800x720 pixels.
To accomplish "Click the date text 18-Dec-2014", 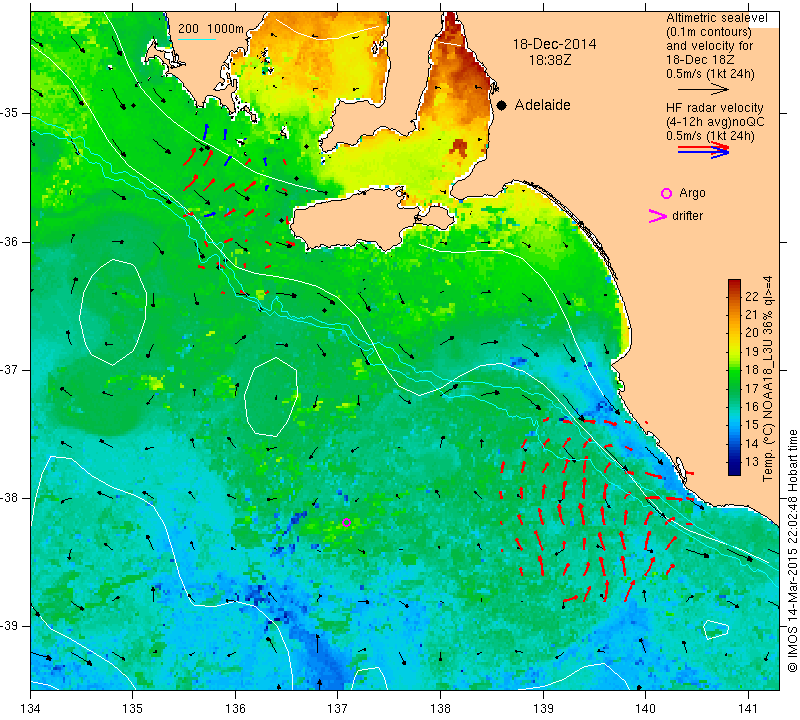I will point(554,44).
